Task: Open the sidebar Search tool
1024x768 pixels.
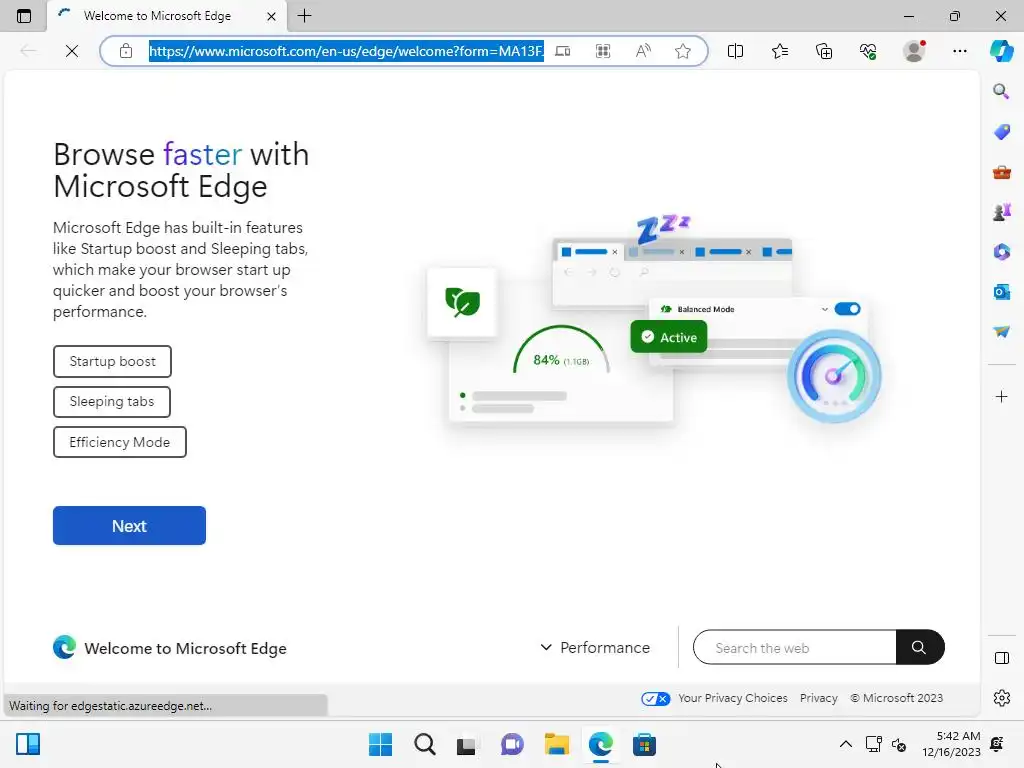Action: click(x=1001, y=91)
